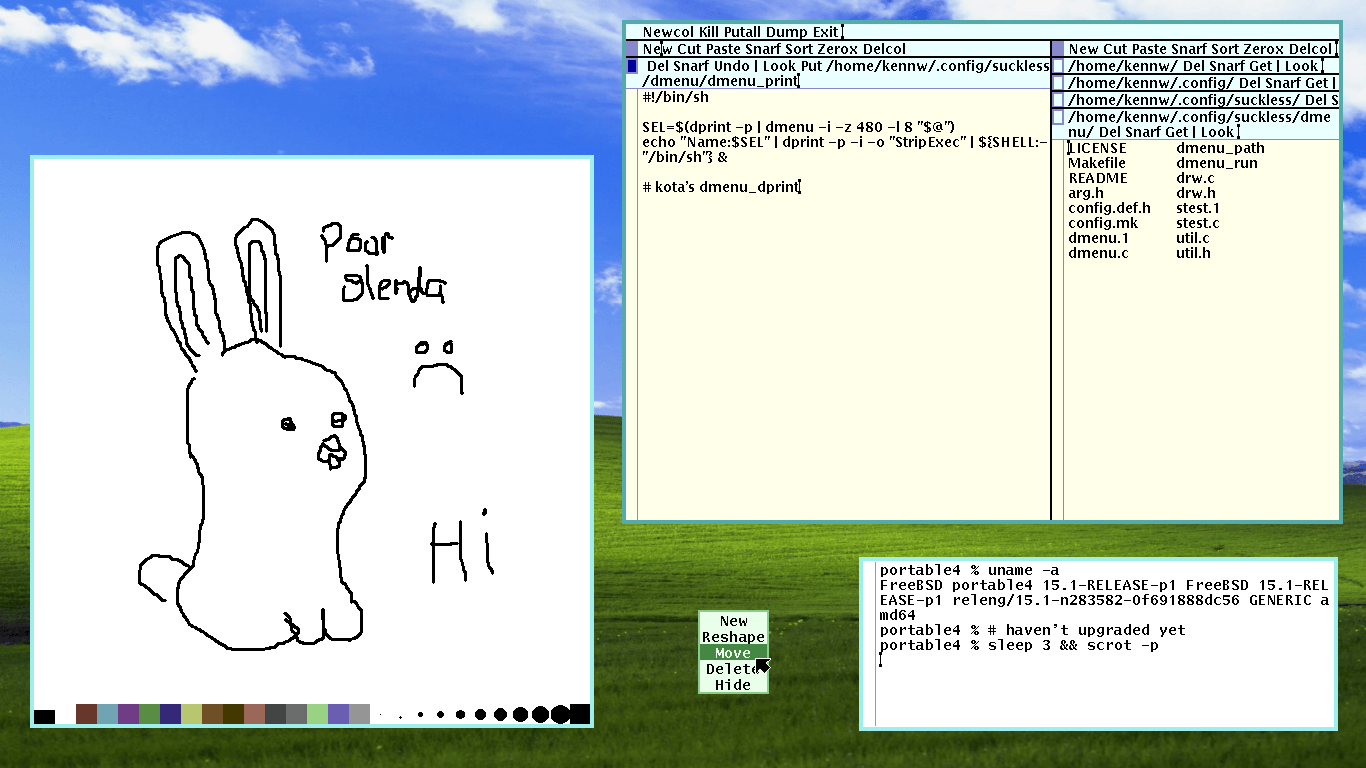The height and width of the screenshot is (768, 1366).
Task: Click the layout box of the /home/kennw/ window
Action: (1058, 66)
